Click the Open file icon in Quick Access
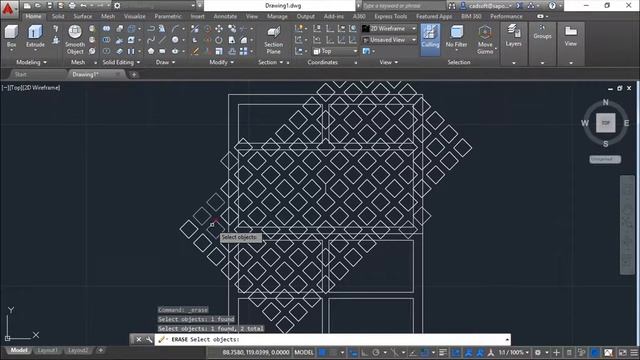 tap(38, 6)
